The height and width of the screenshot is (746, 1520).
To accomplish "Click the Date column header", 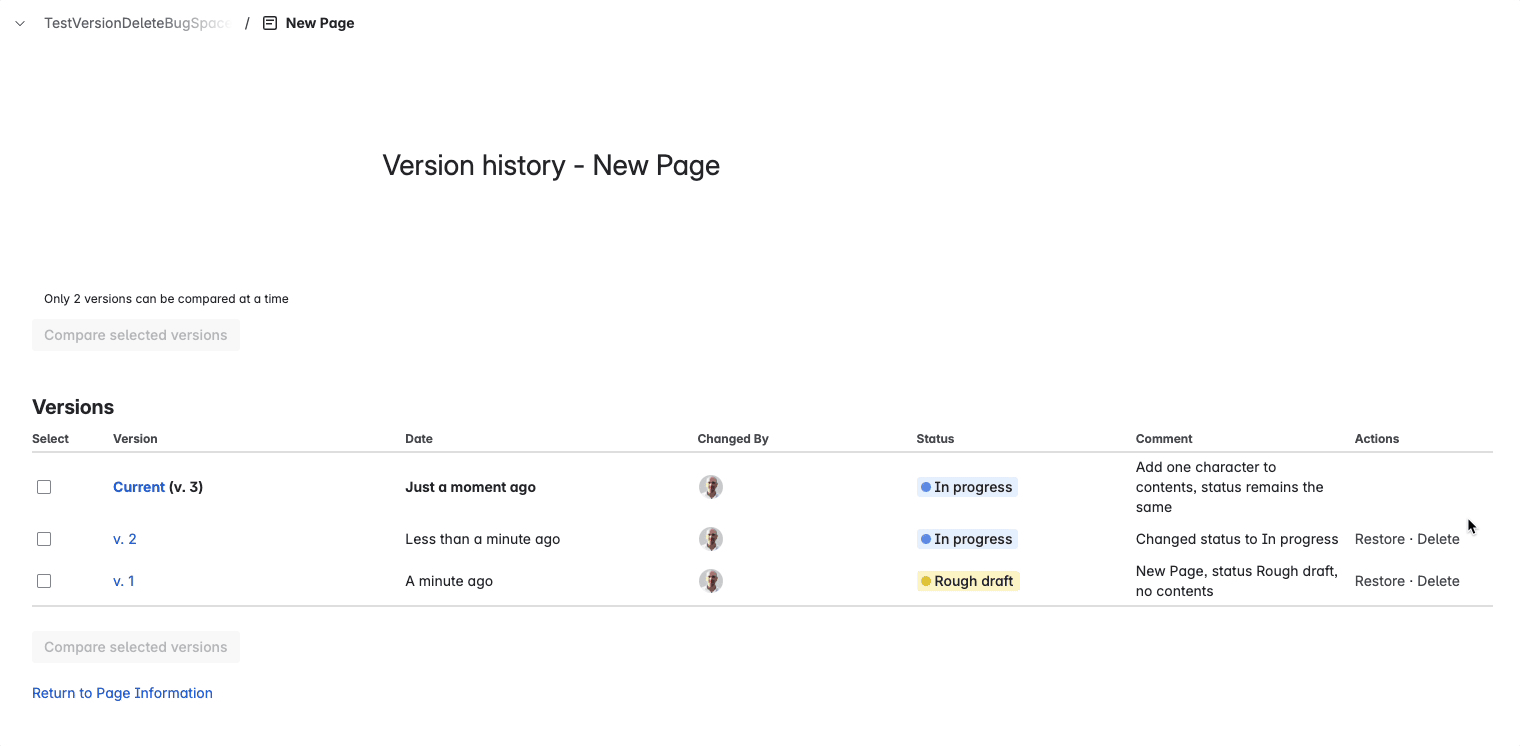I will click(x=419, y=439).
